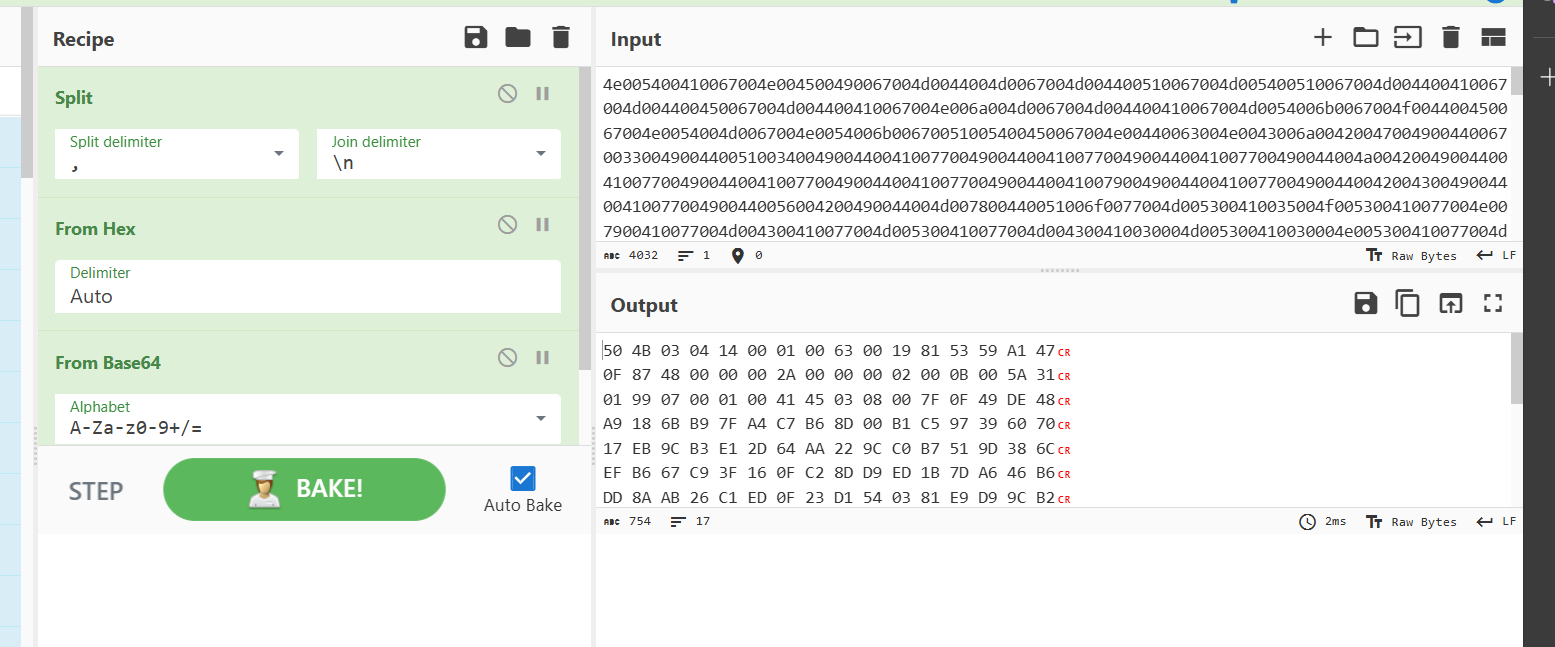Open file as input icon
Viewport: 1555px width, 647px height.
1365,38
